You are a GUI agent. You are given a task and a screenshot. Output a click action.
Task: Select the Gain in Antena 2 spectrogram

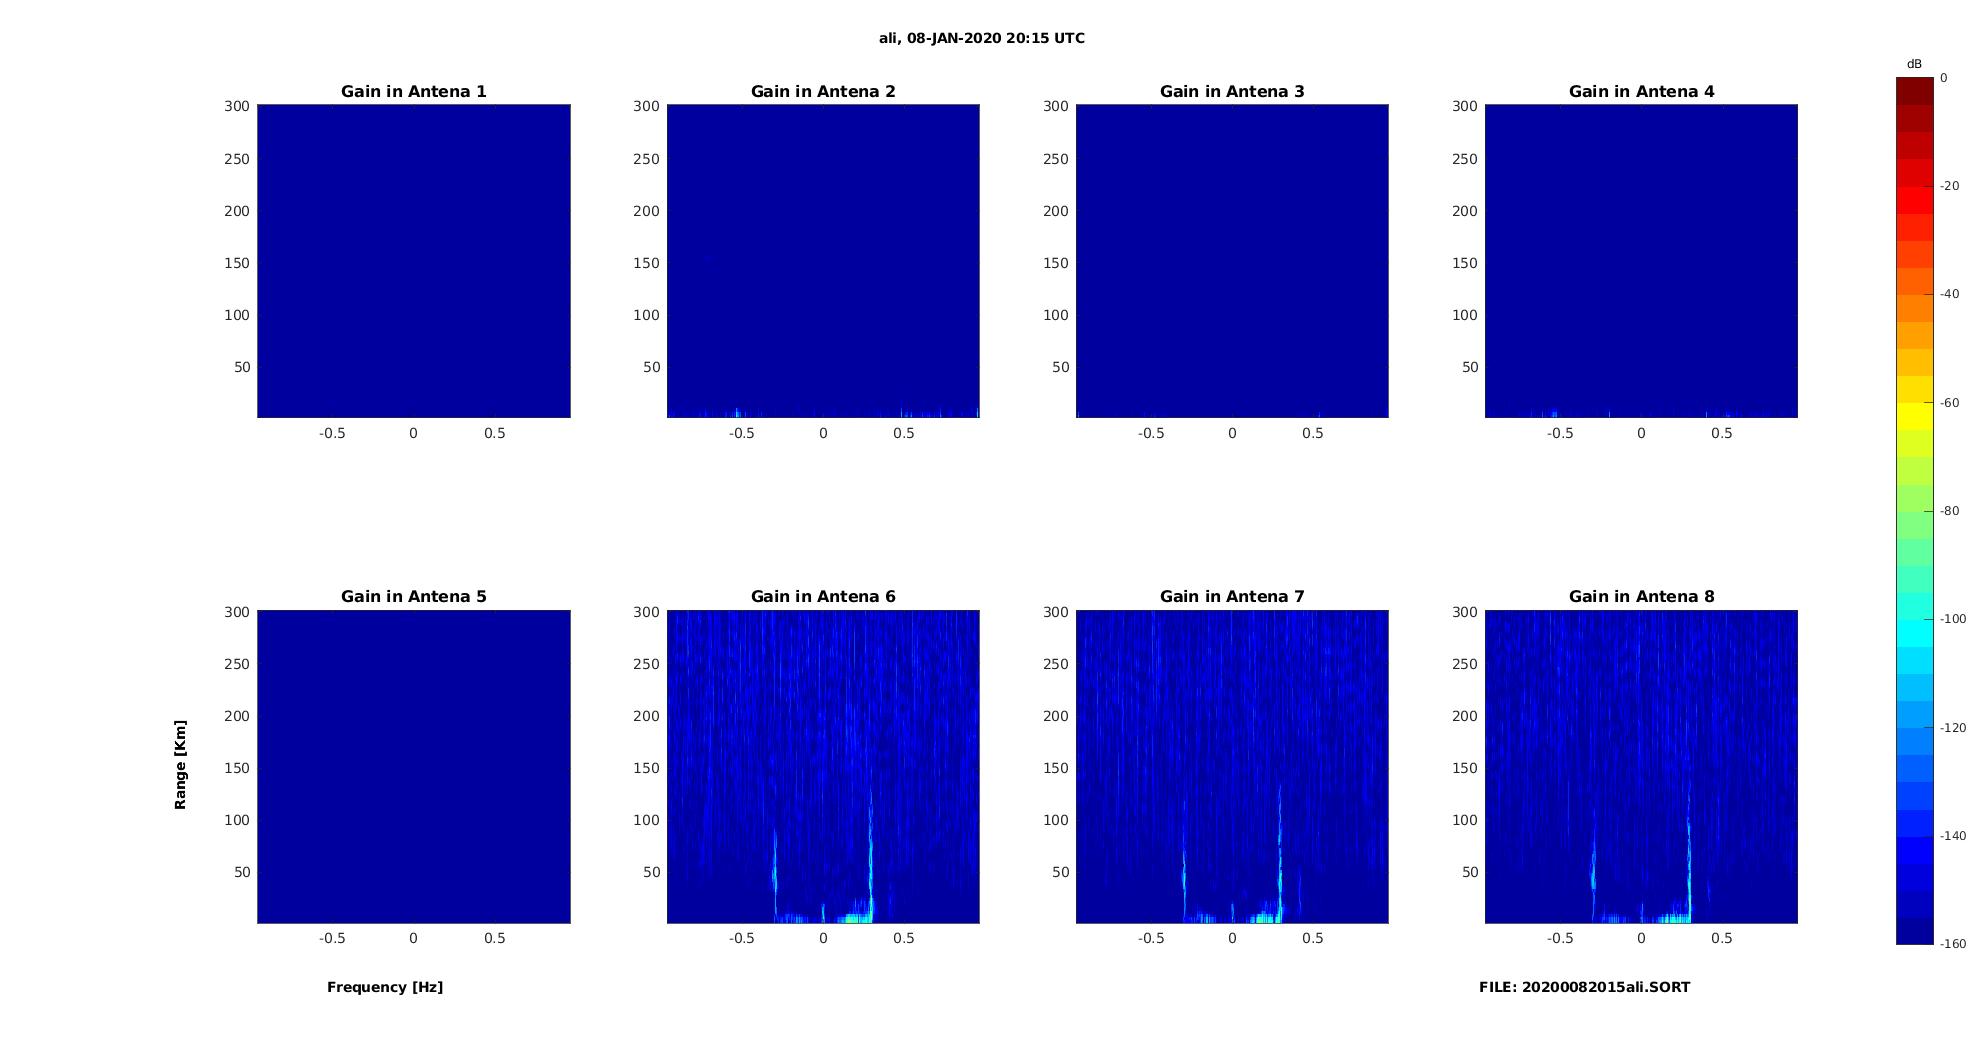click(x=823, y=261)
